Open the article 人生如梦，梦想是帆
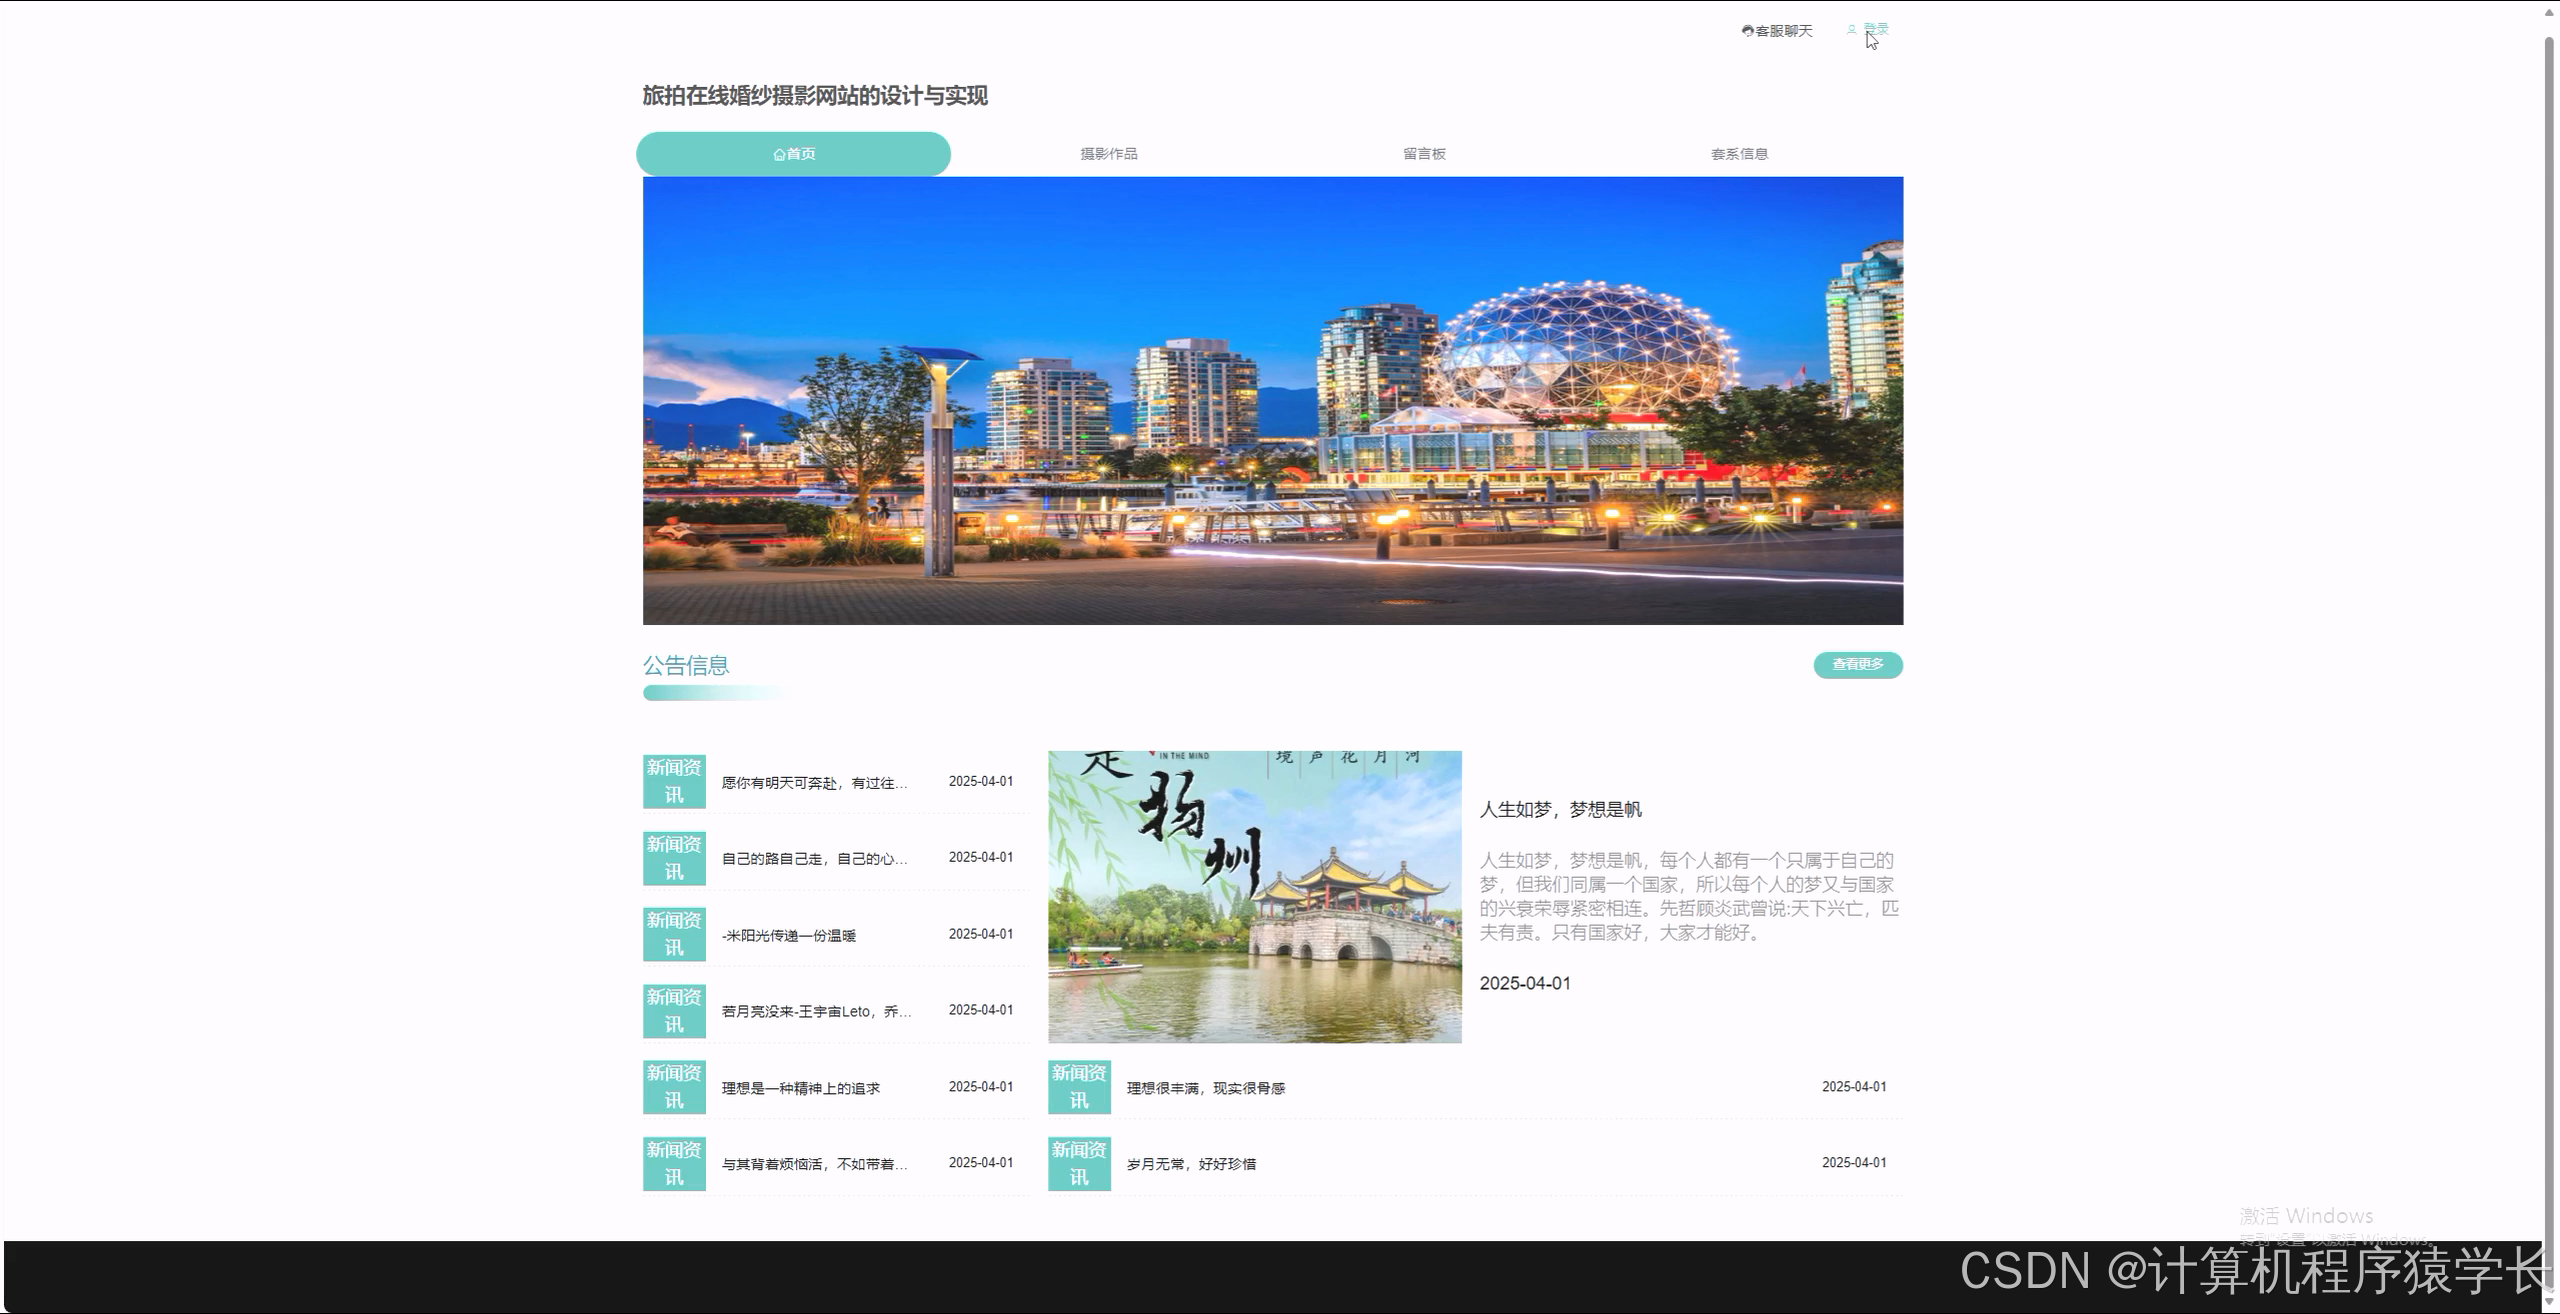This screenshot has width=2560, height=1314. [1563, 810]
